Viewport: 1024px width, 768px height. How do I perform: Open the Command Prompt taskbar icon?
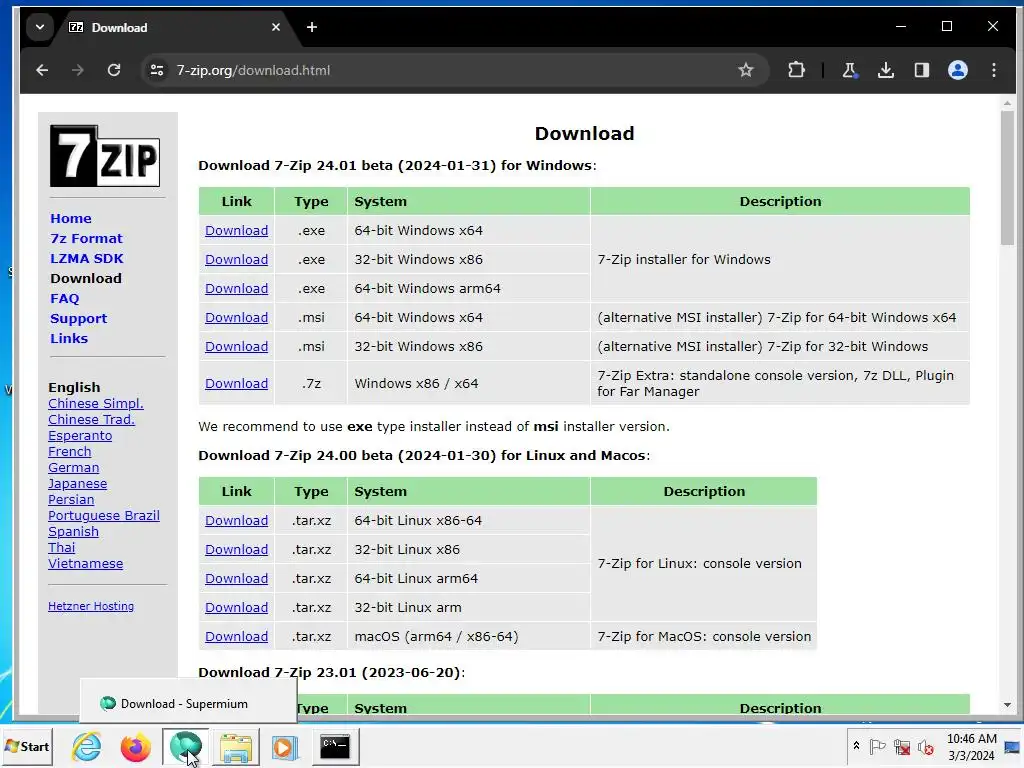pos(334,746)
